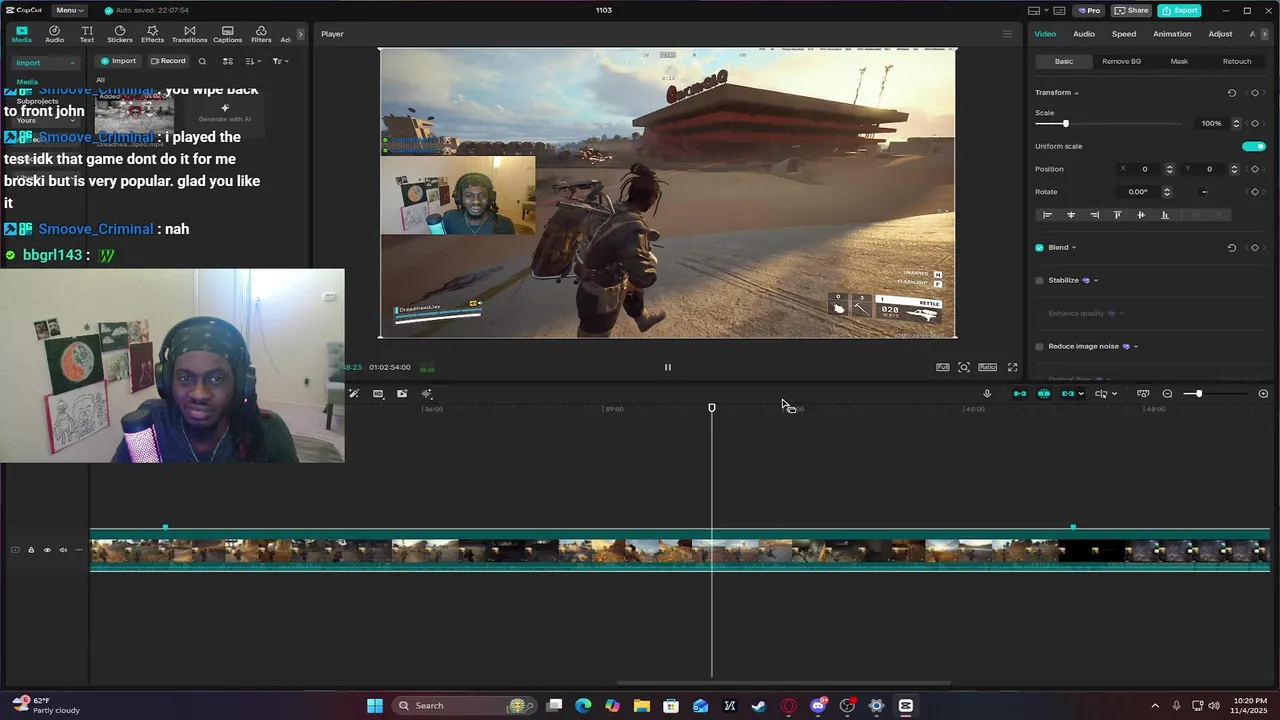Open the Captions library tab
This screenshot has height=720, width=1280.
point(227,34)
